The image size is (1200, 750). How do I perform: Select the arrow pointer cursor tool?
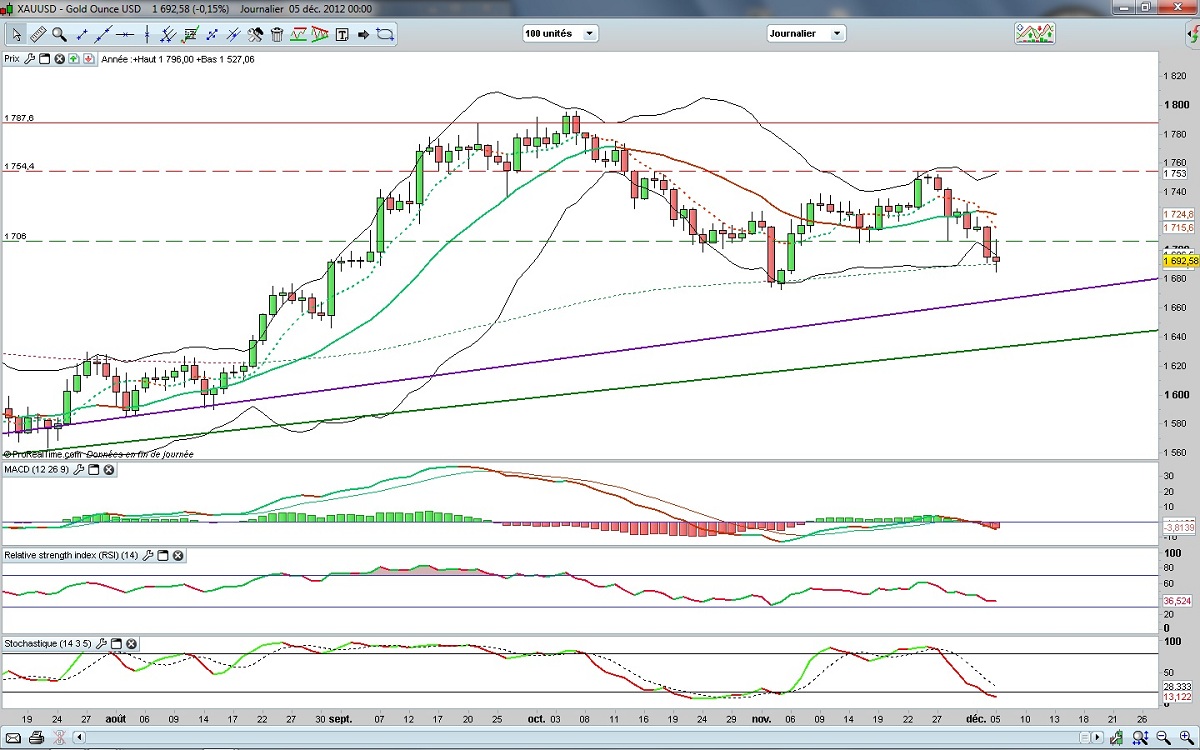16,34
